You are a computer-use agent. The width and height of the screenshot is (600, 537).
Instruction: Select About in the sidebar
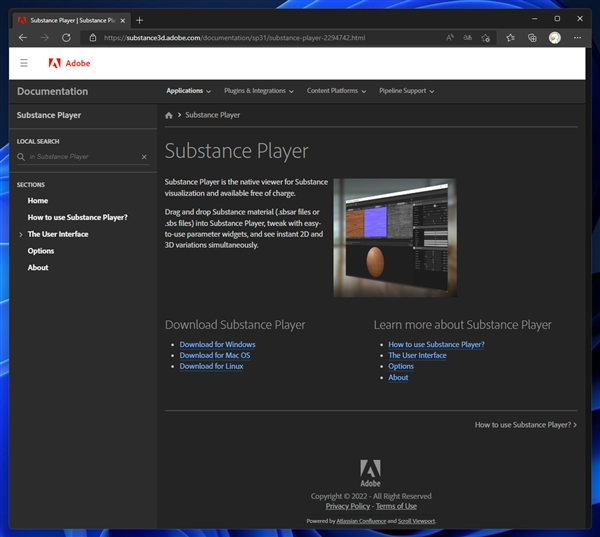tap(38, 268)
